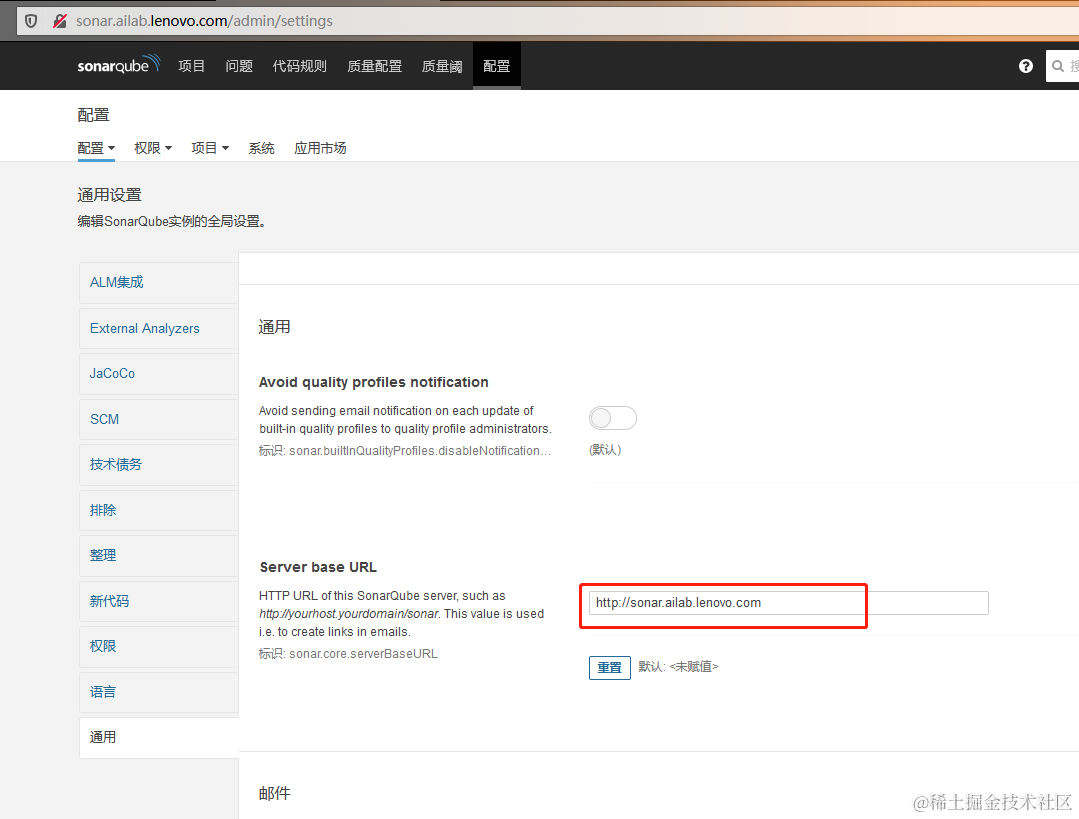The width and height of the screenshot is (1079, 819).
Task: Click the browser shield tracking protection icon
Action: click(31, 21)
